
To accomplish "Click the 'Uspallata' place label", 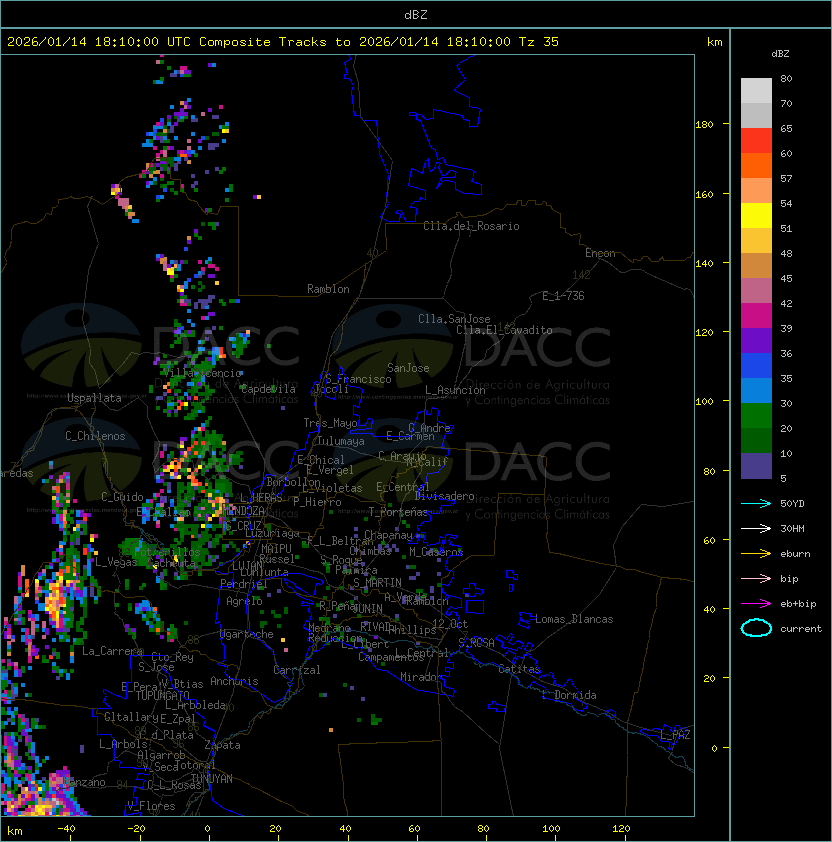I will [x=94, y=398].
